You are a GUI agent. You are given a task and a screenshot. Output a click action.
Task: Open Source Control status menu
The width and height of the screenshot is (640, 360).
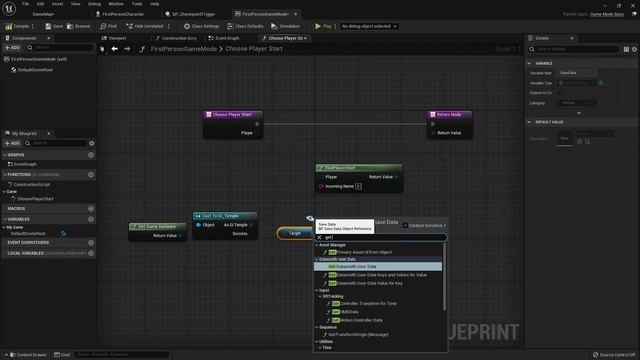614,355
